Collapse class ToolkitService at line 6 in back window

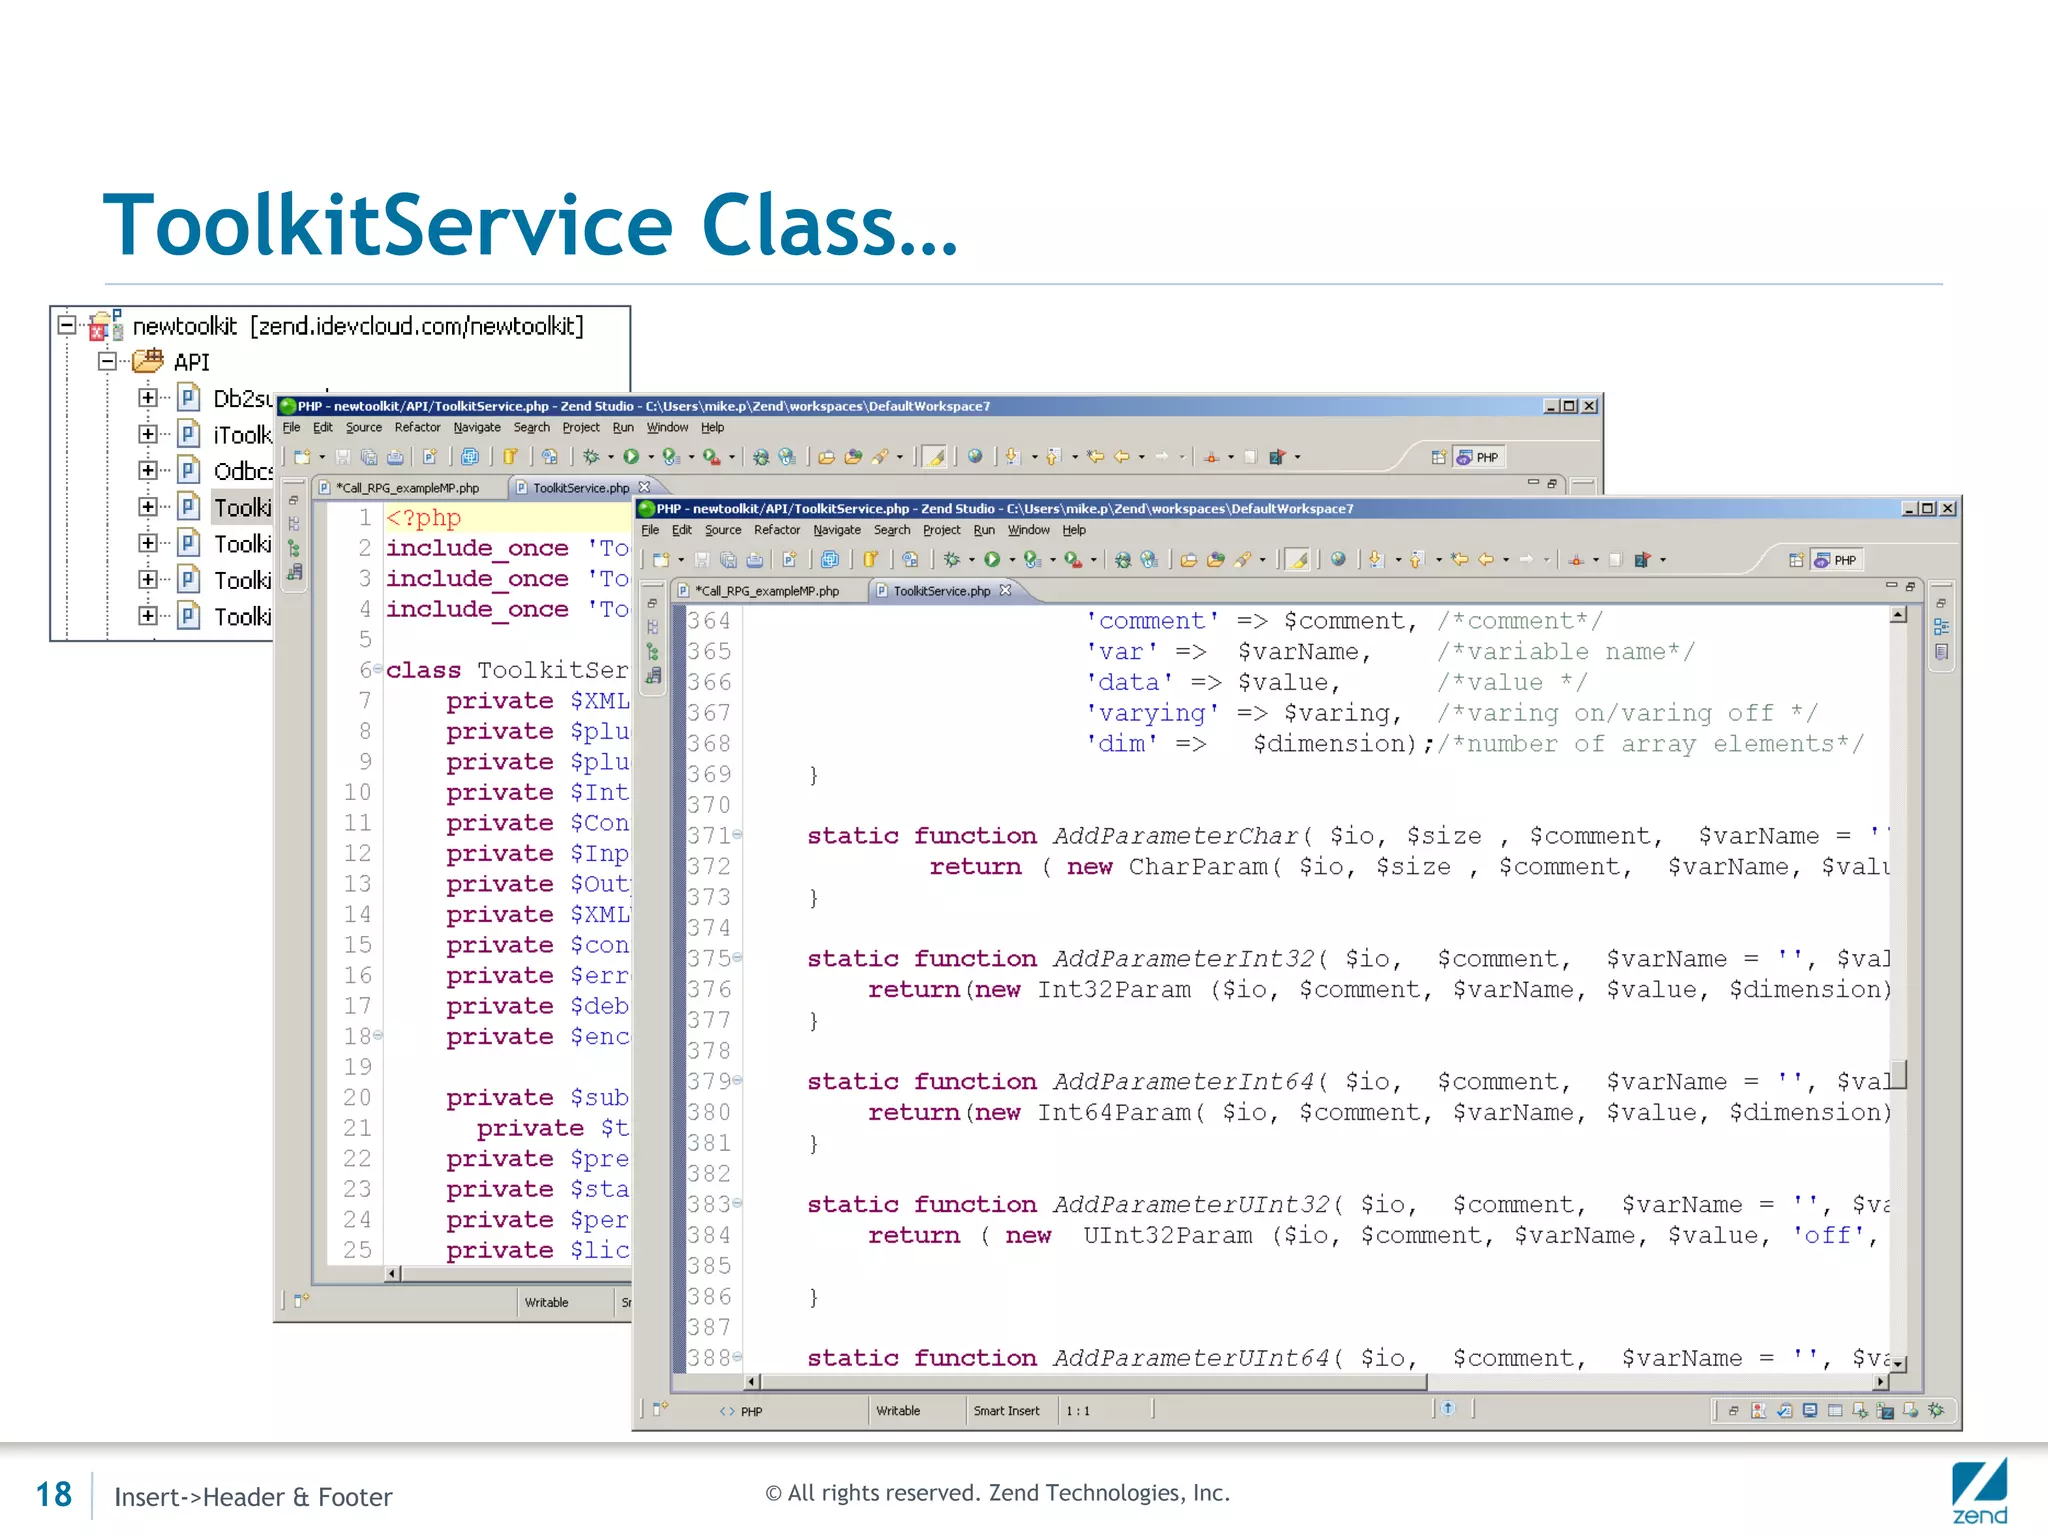coord(378,668)
